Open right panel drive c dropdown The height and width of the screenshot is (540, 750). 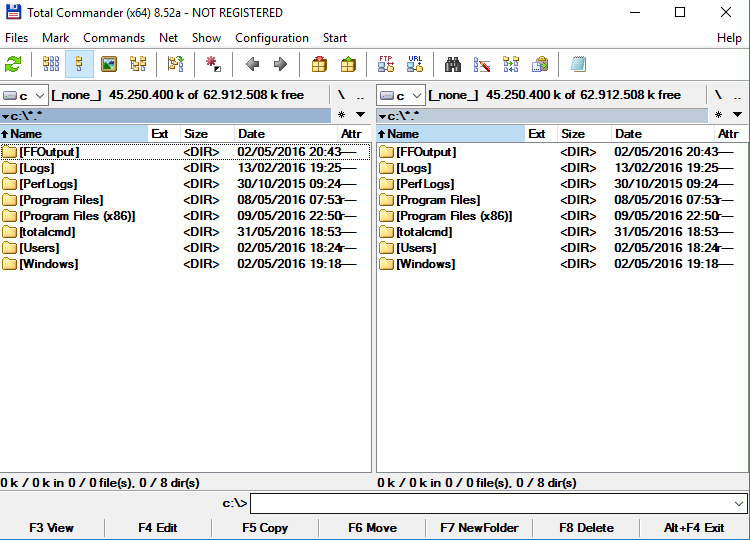point(401,96)
